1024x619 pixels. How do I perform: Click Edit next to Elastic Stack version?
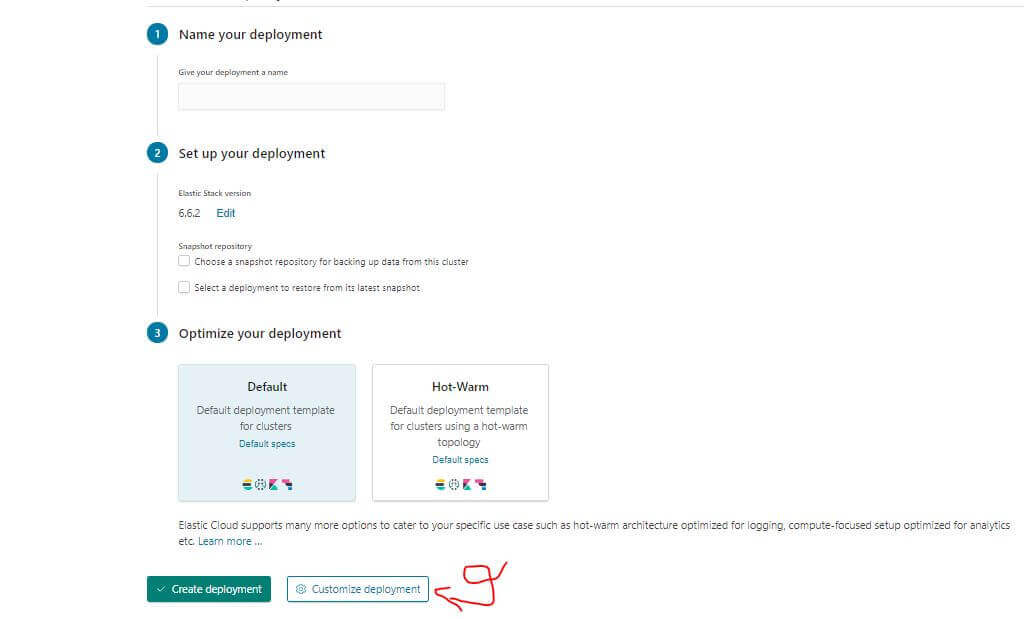(x=226, y=213)
